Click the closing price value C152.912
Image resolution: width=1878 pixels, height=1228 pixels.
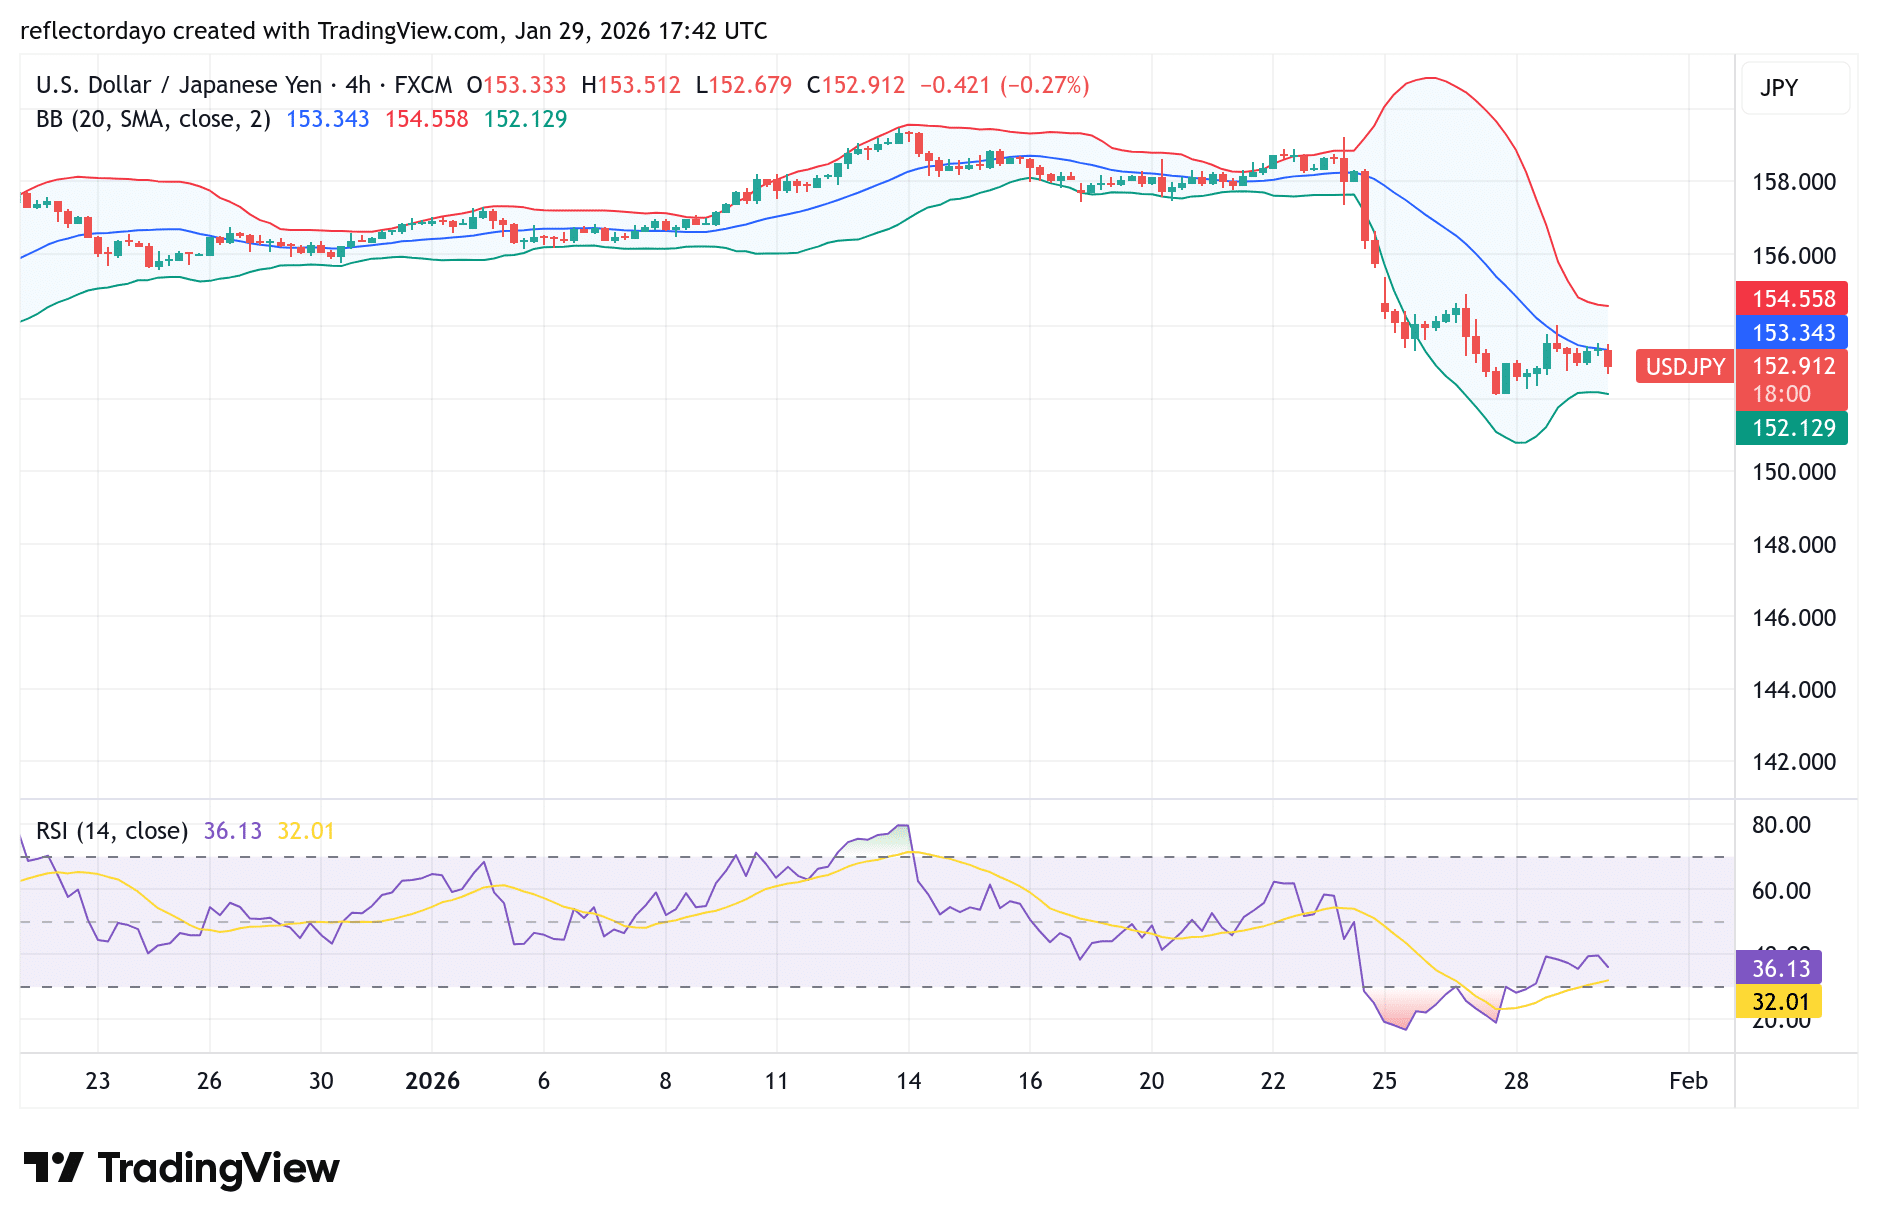coord(855,85)
